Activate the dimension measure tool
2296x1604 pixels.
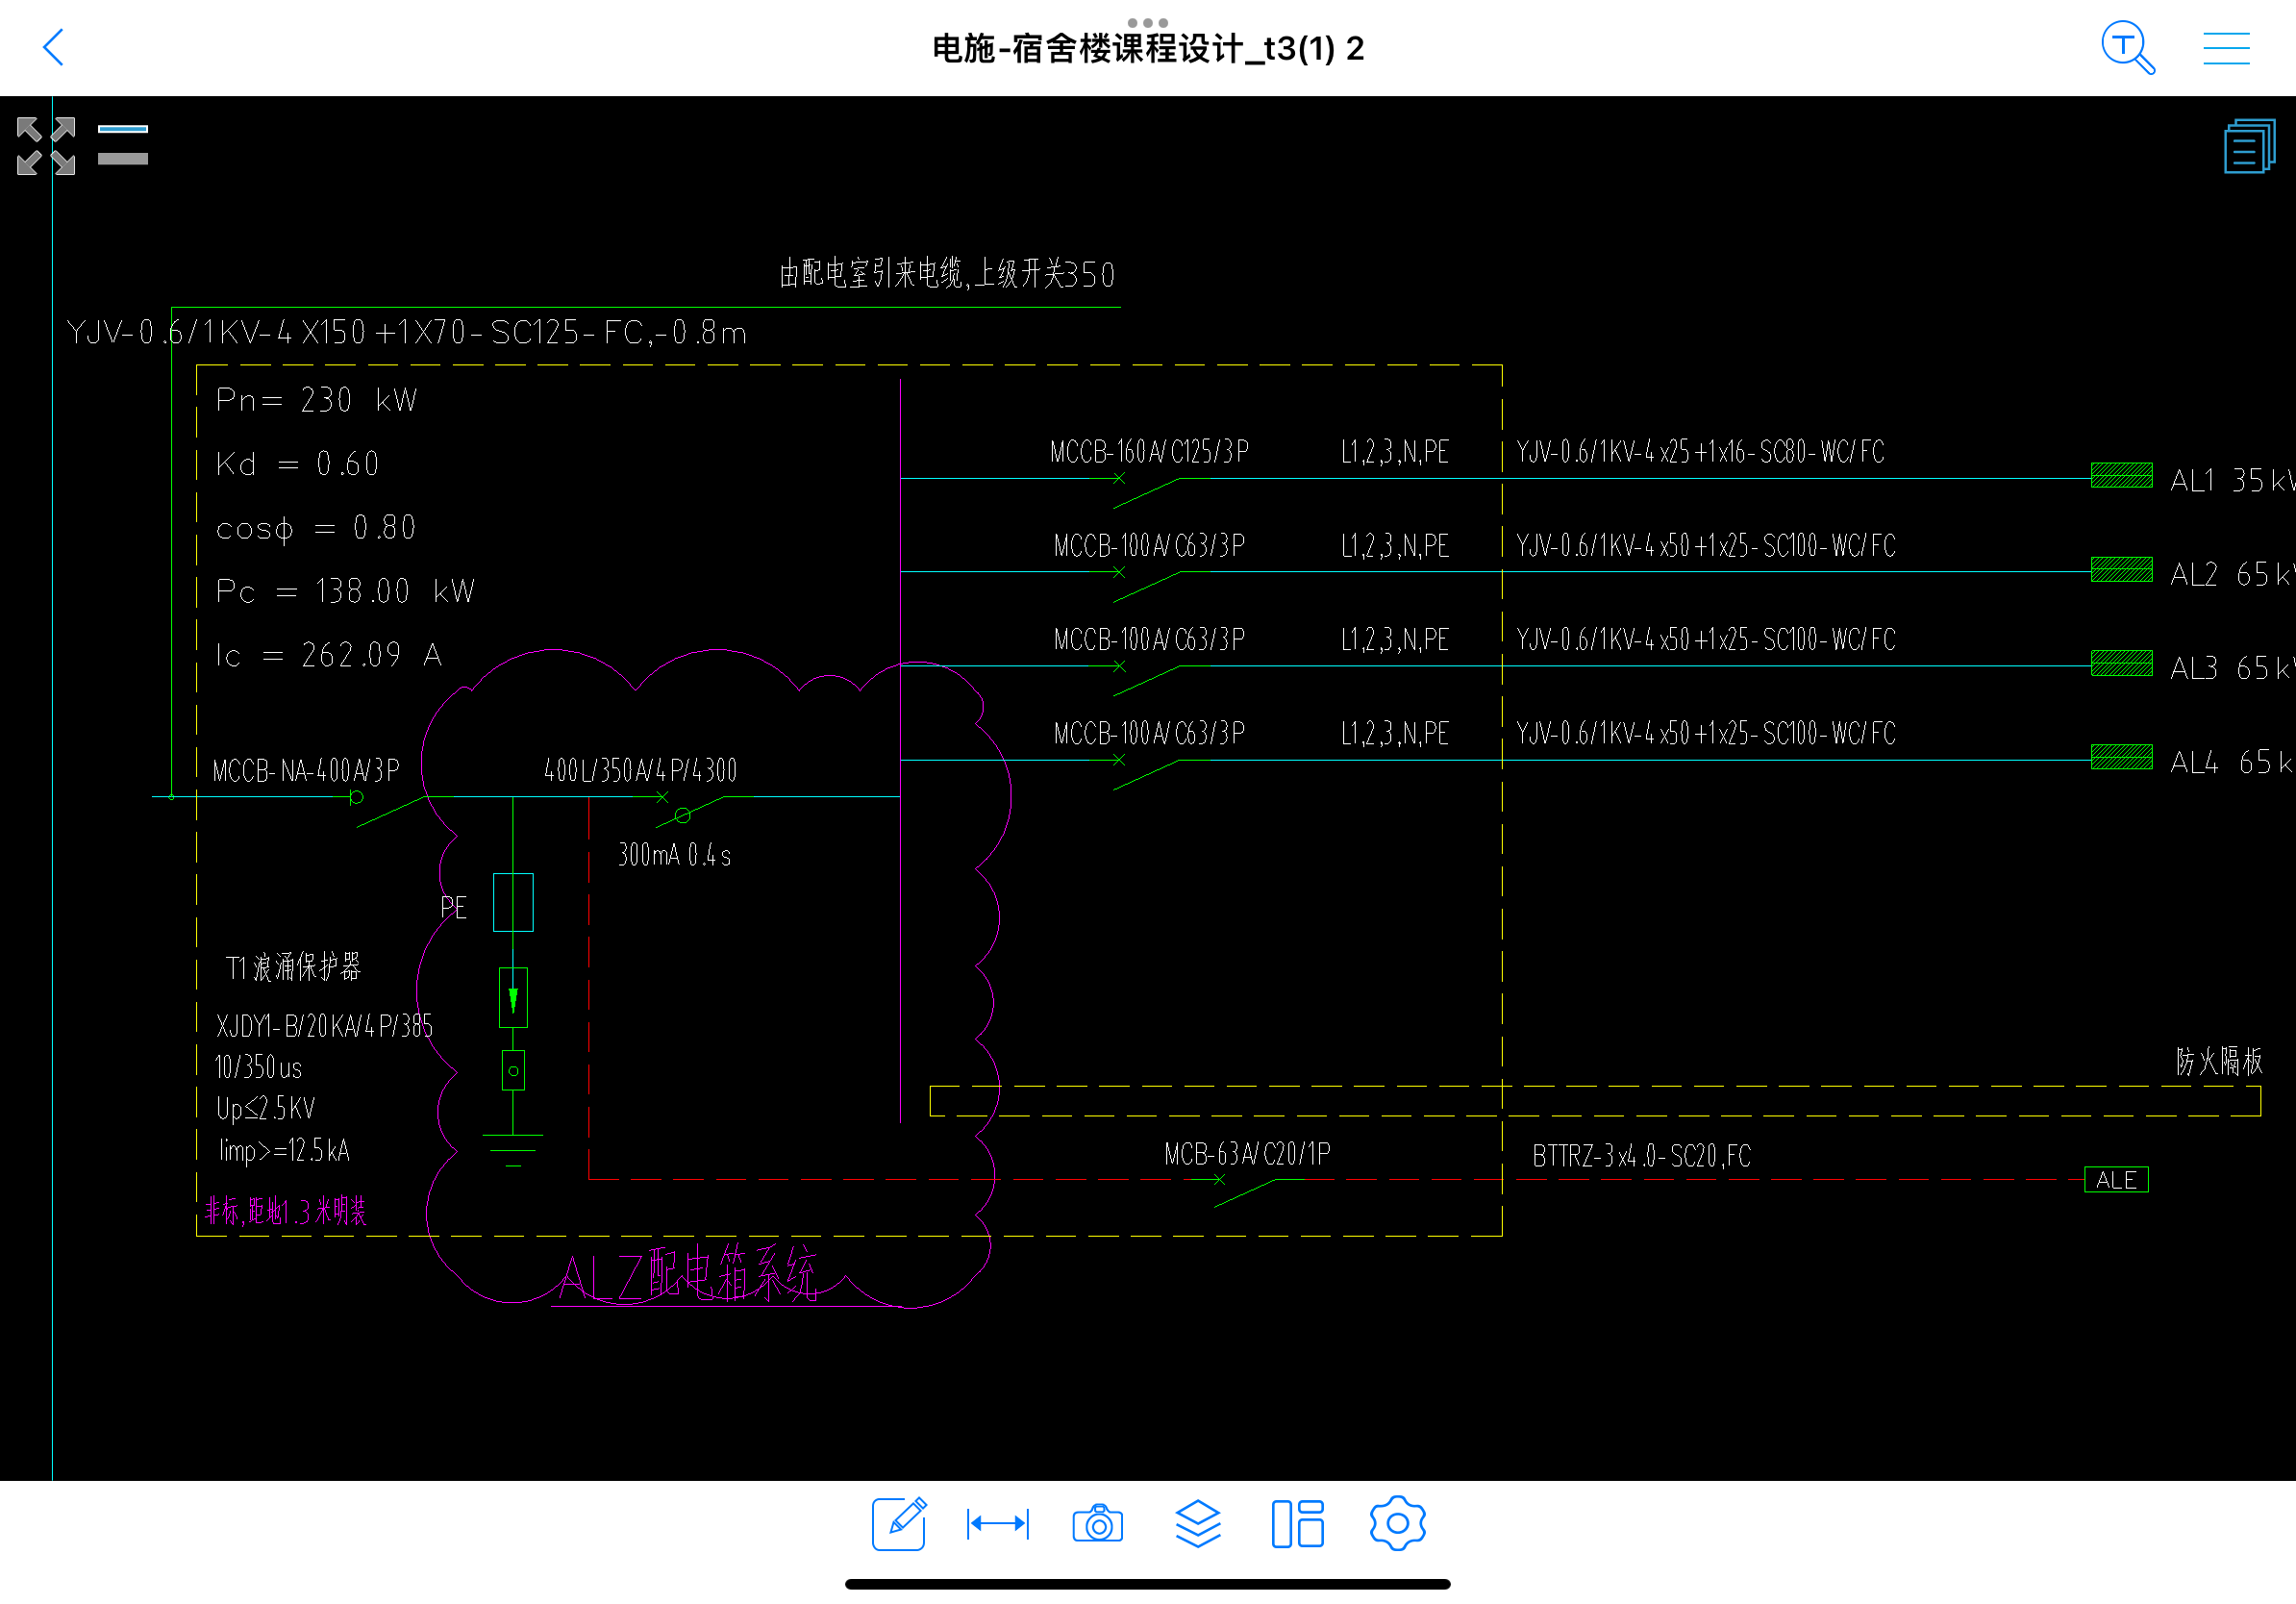tap(997, 1523)
